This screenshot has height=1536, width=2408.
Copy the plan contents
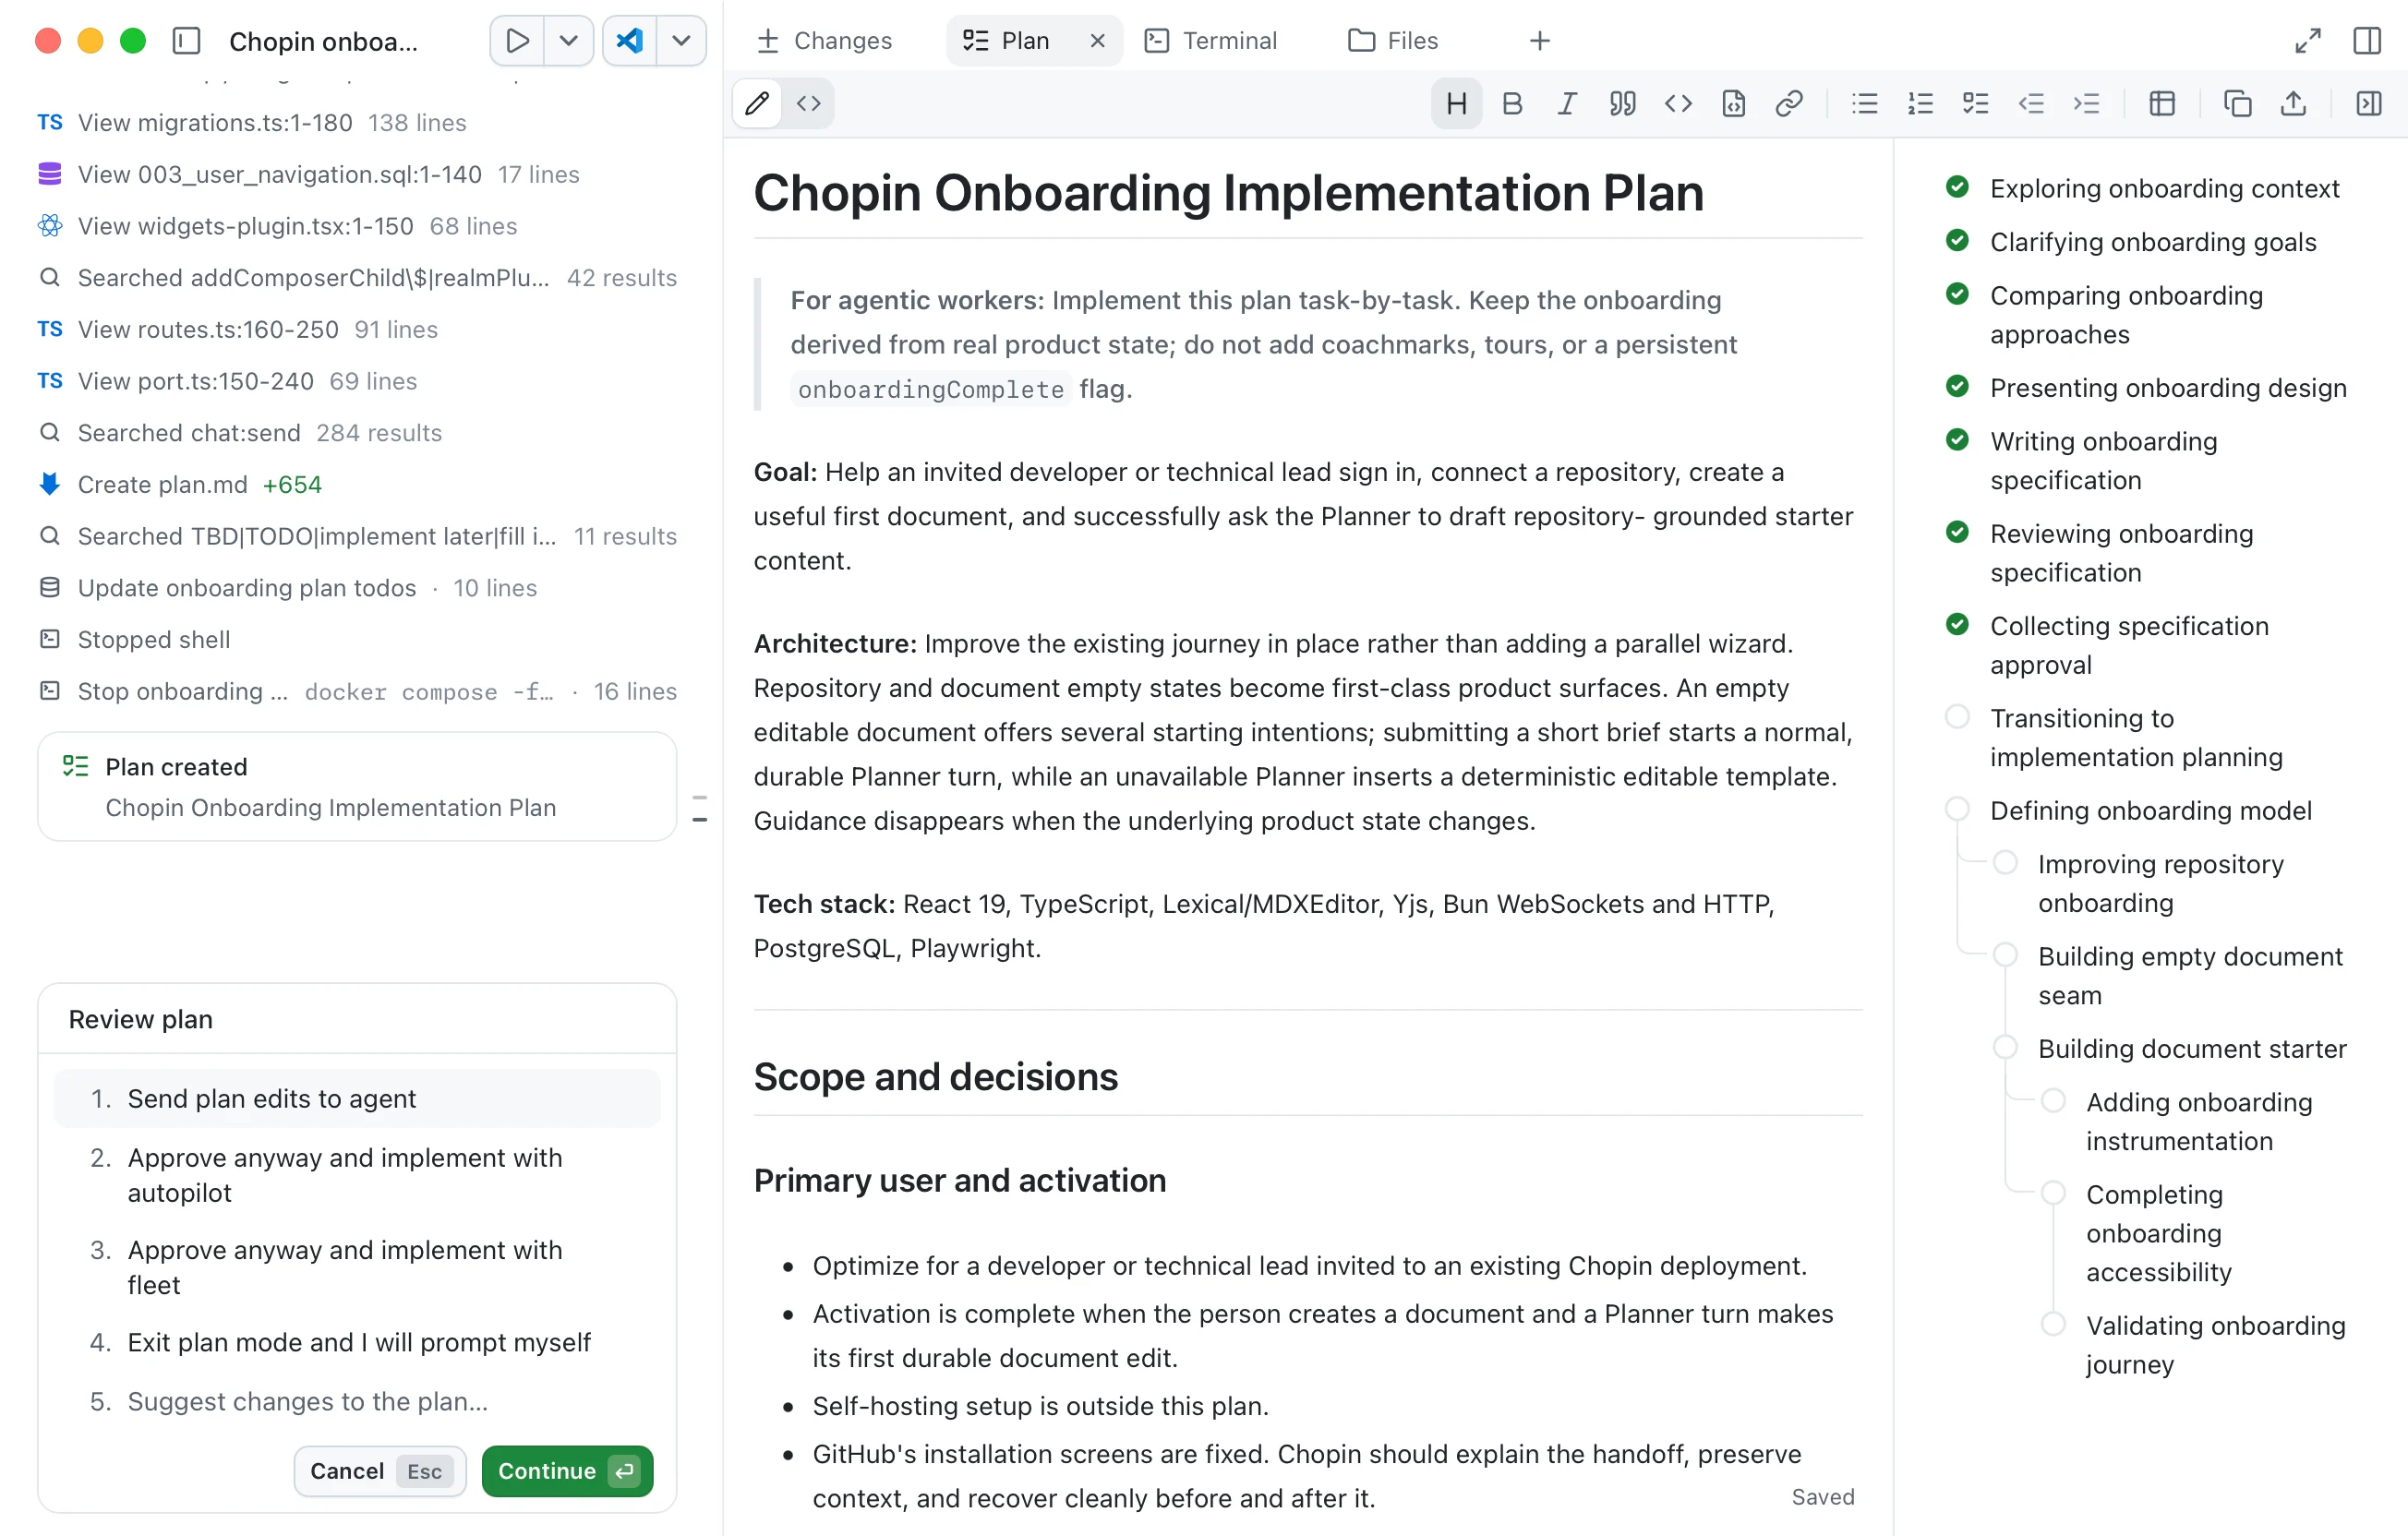coord(2238,103)
